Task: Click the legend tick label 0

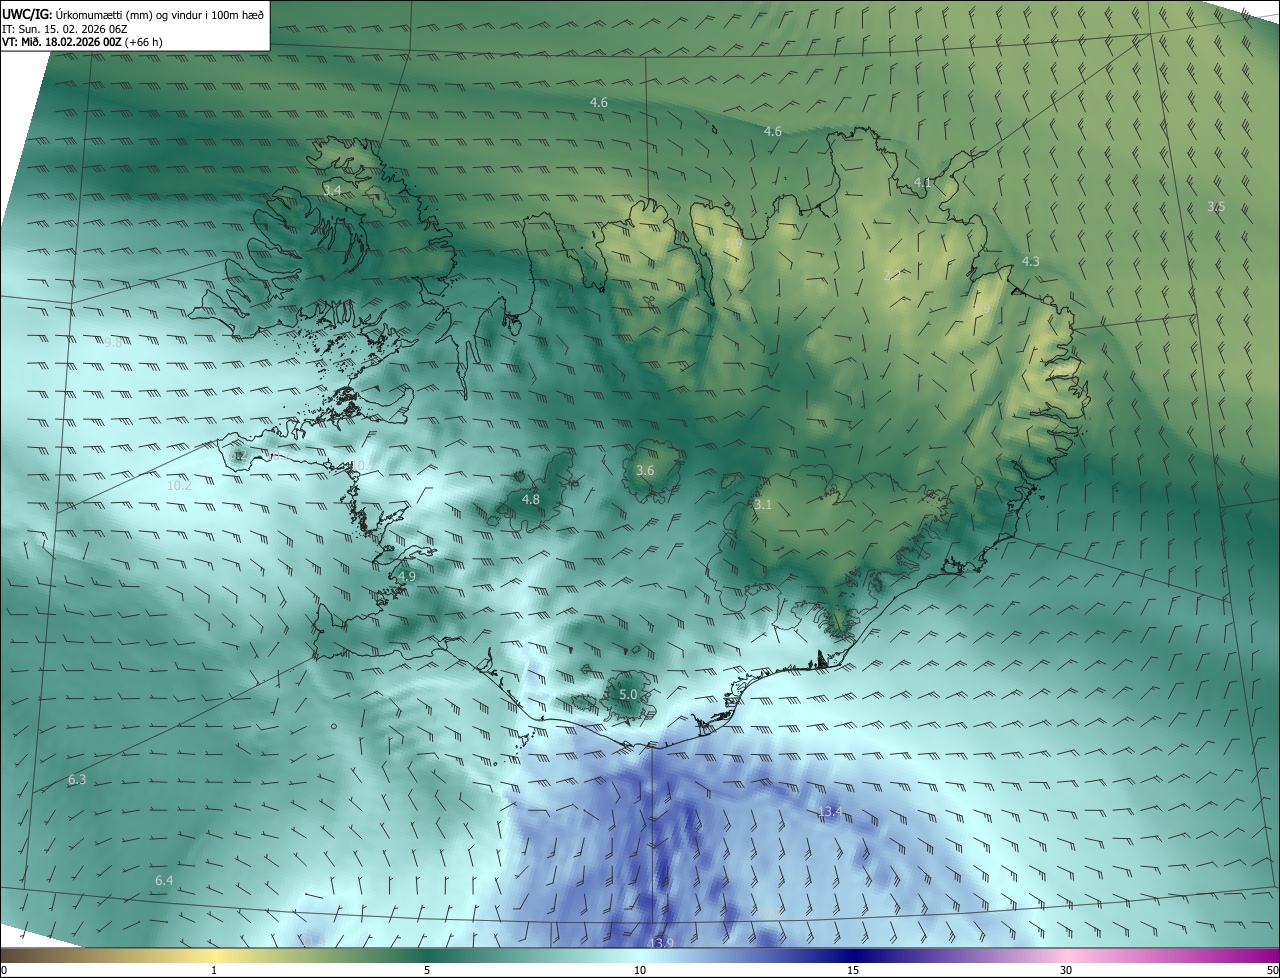Action: click(x=4, y=970)
